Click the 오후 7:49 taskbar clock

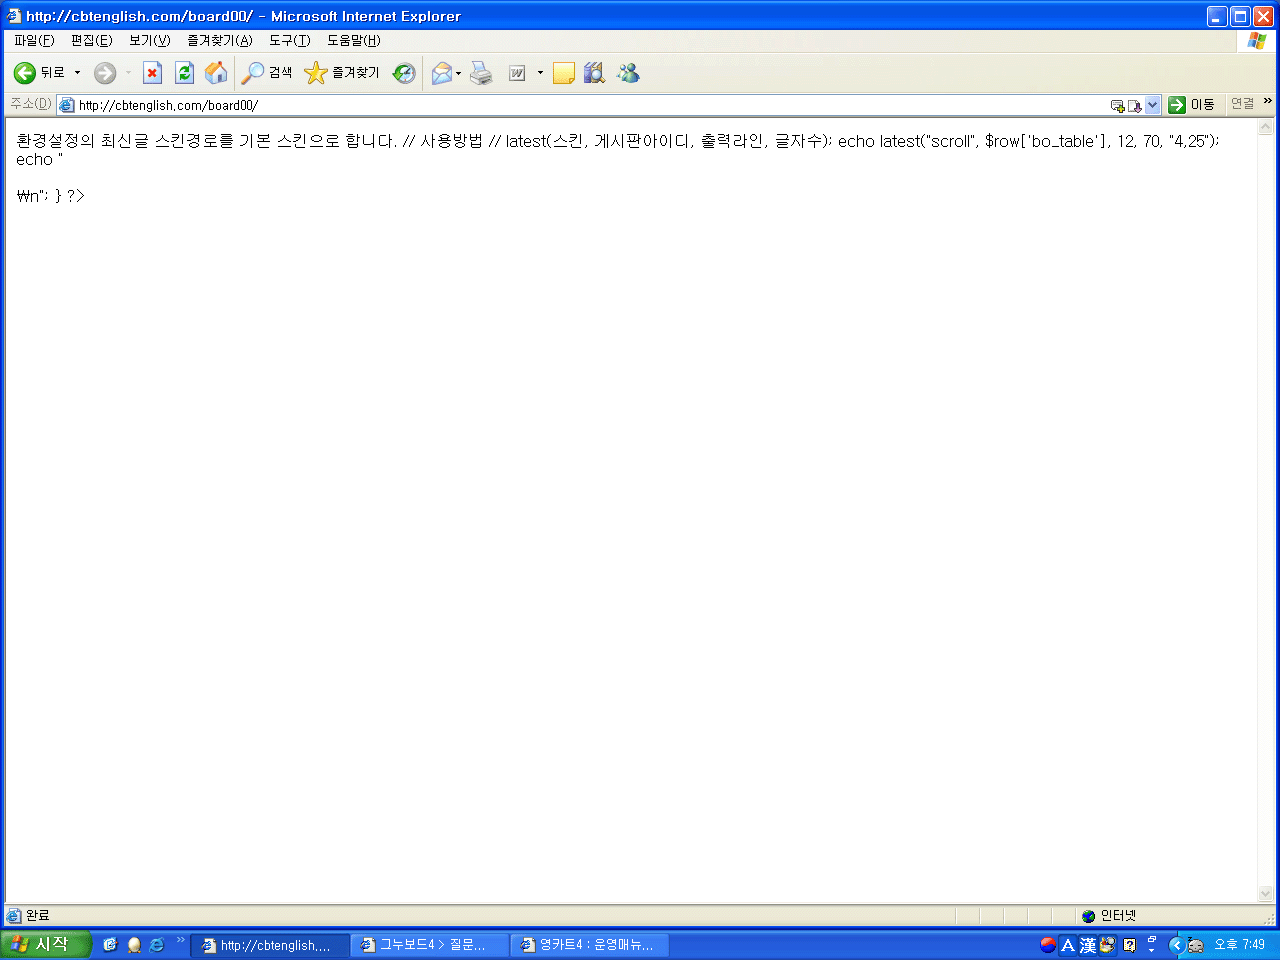point(1240,945)
